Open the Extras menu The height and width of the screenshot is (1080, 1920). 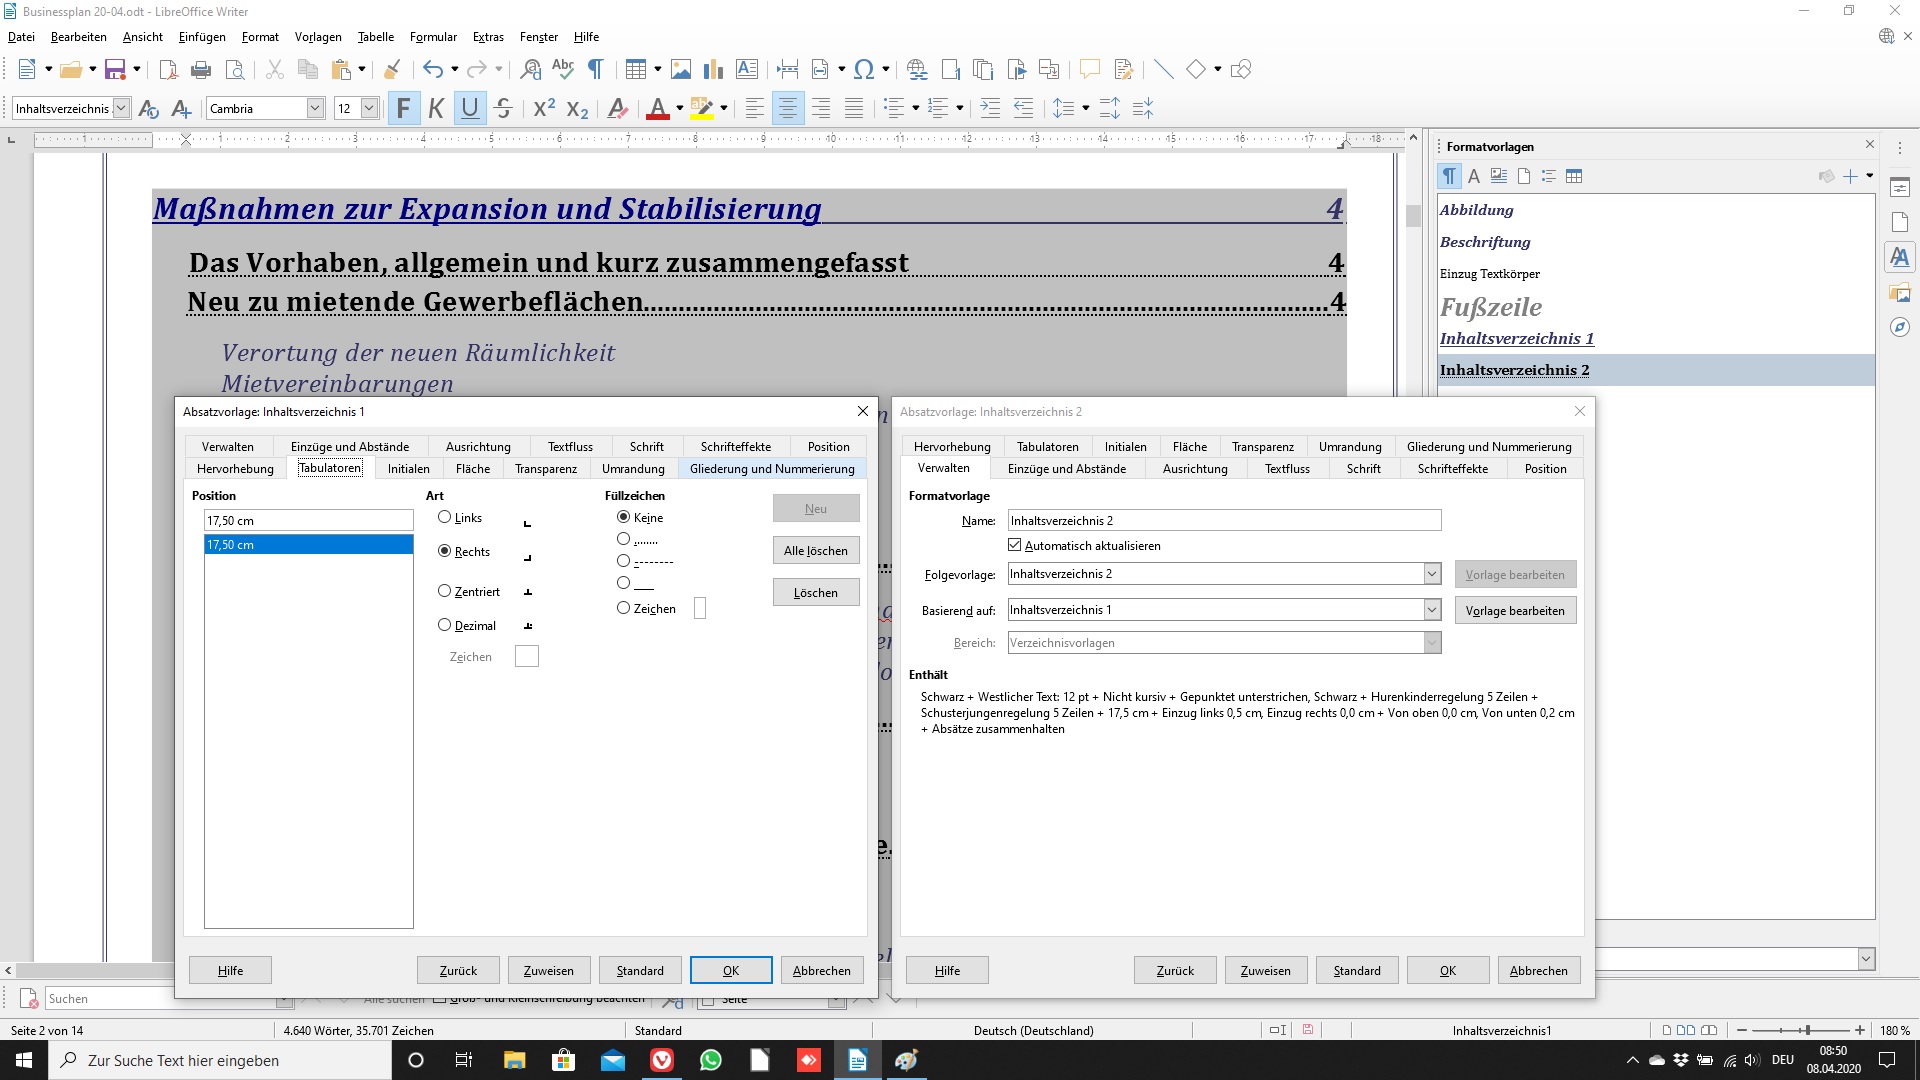click(x=488, y=37)
